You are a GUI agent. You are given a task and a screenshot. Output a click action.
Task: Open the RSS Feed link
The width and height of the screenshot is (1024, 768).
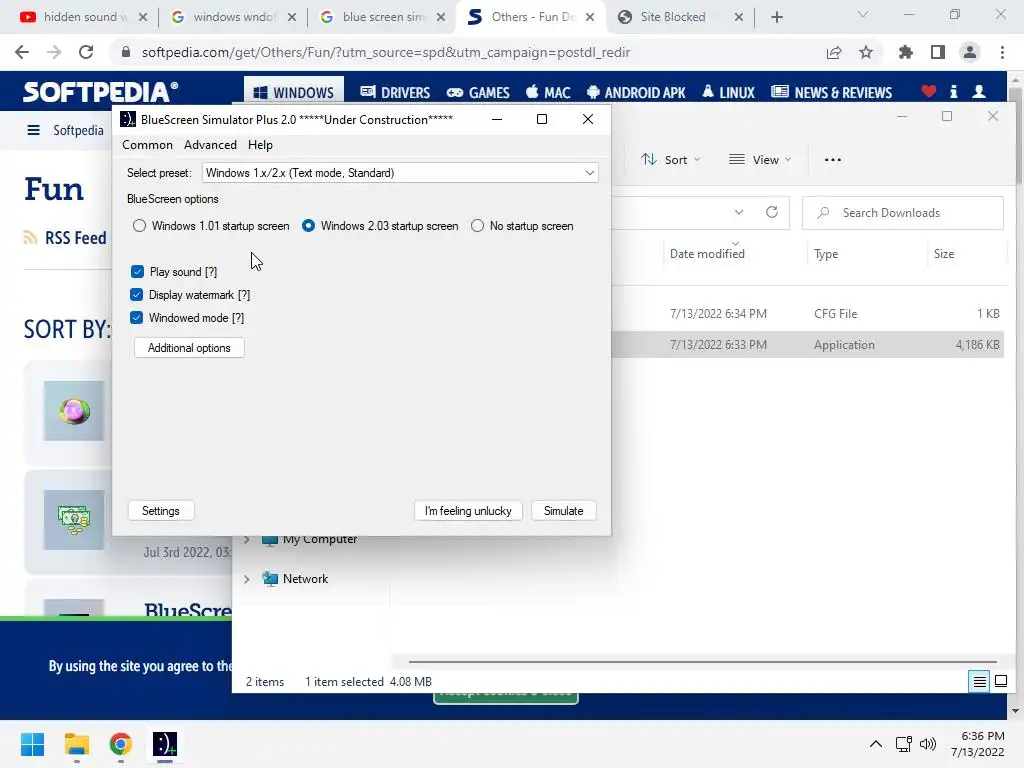tap(65, 238)
